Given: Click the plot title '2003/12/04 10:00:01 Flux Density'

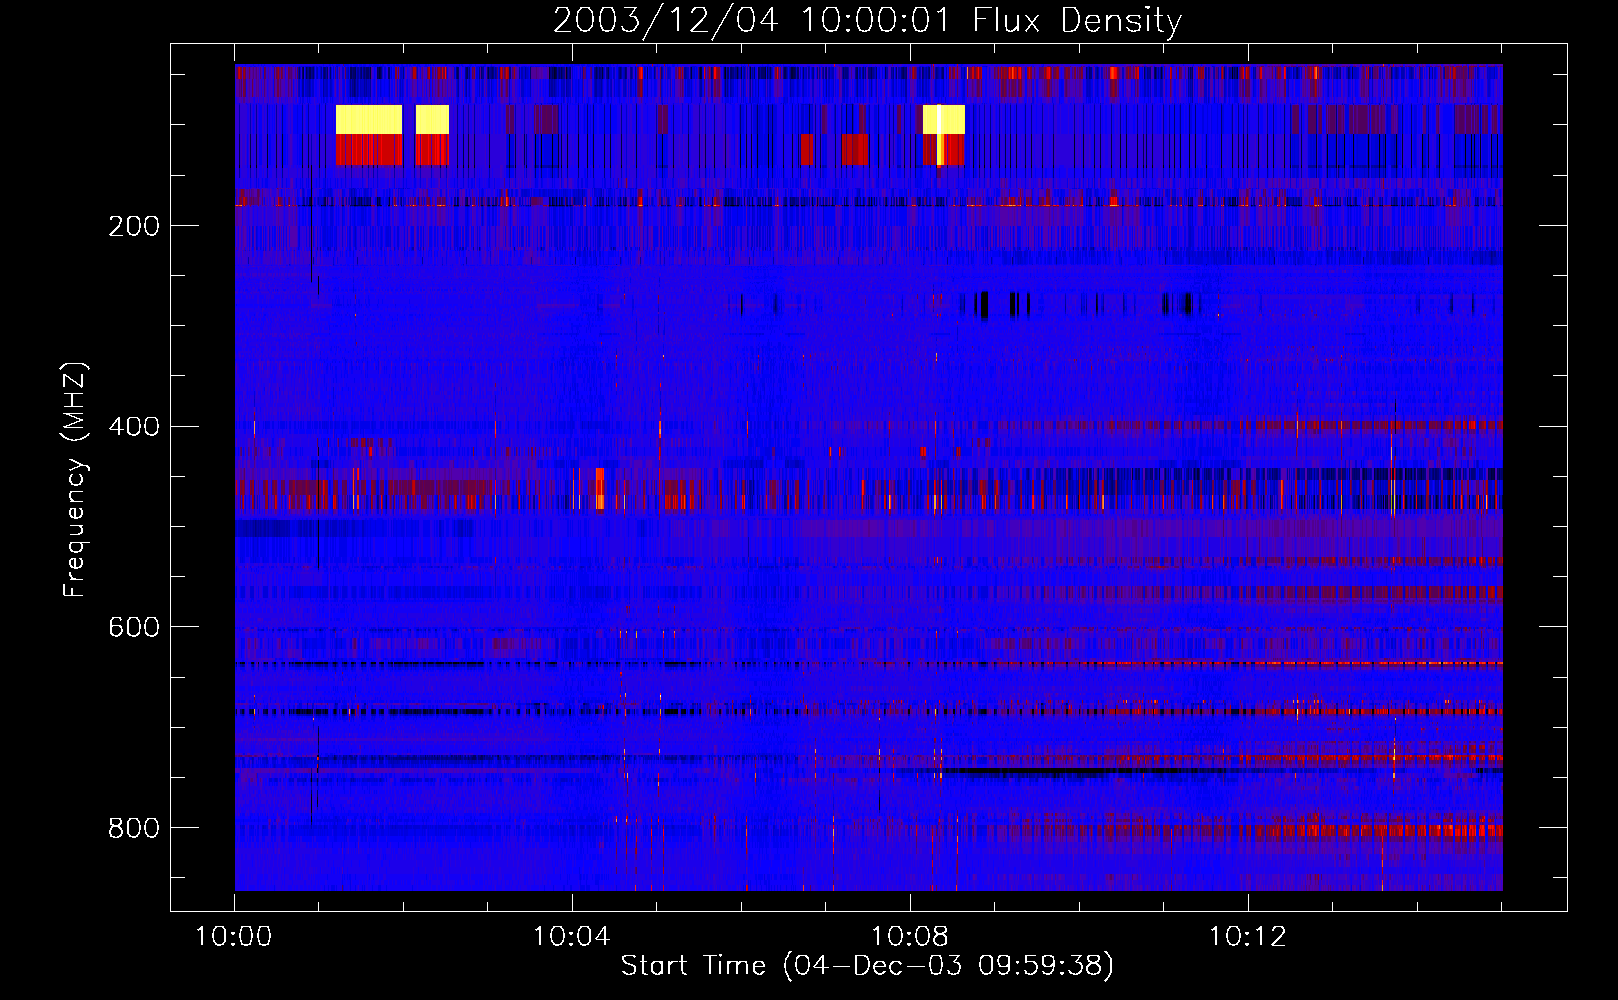Looking at the screenshot, I should [867, 21].
